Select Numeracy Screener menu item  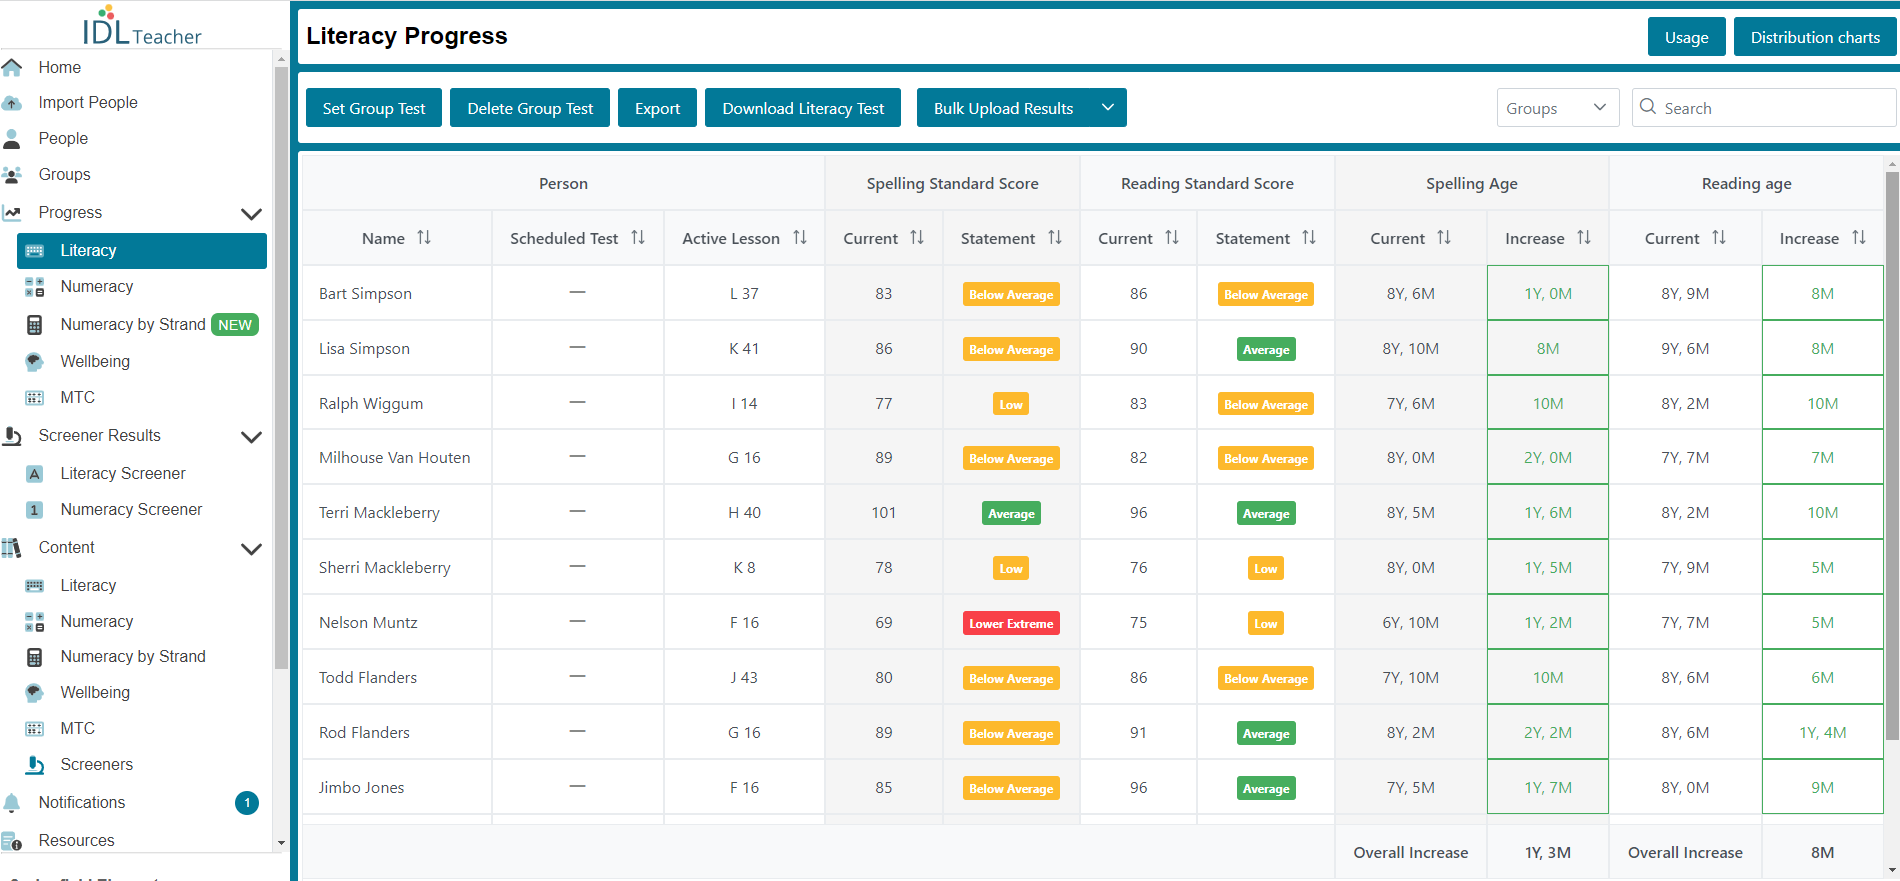131,510
